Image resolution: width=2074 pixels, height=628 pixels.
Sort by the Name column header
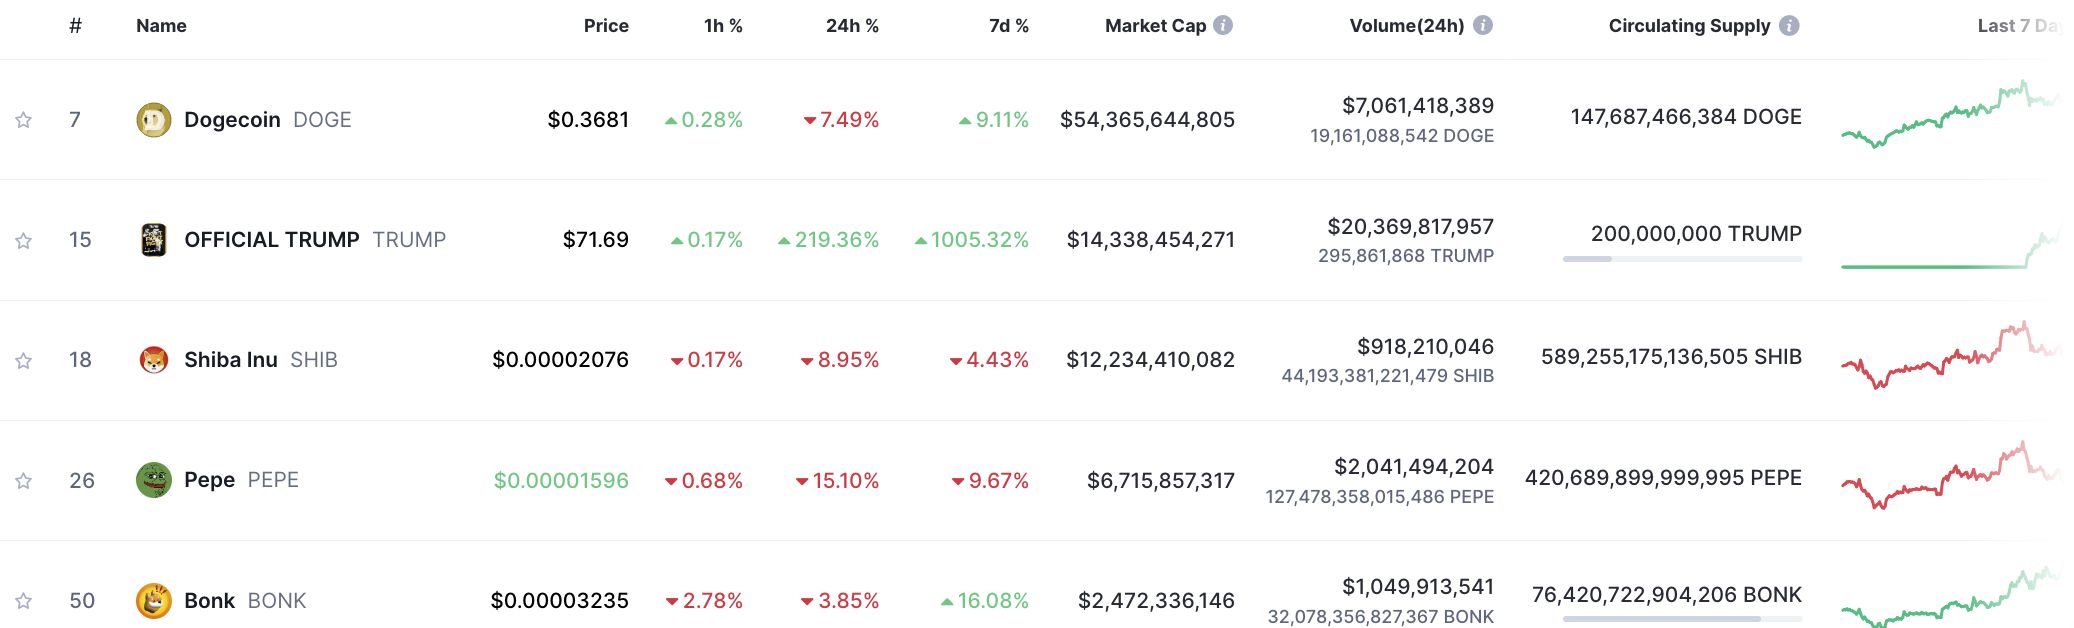[x=161, y=26]
